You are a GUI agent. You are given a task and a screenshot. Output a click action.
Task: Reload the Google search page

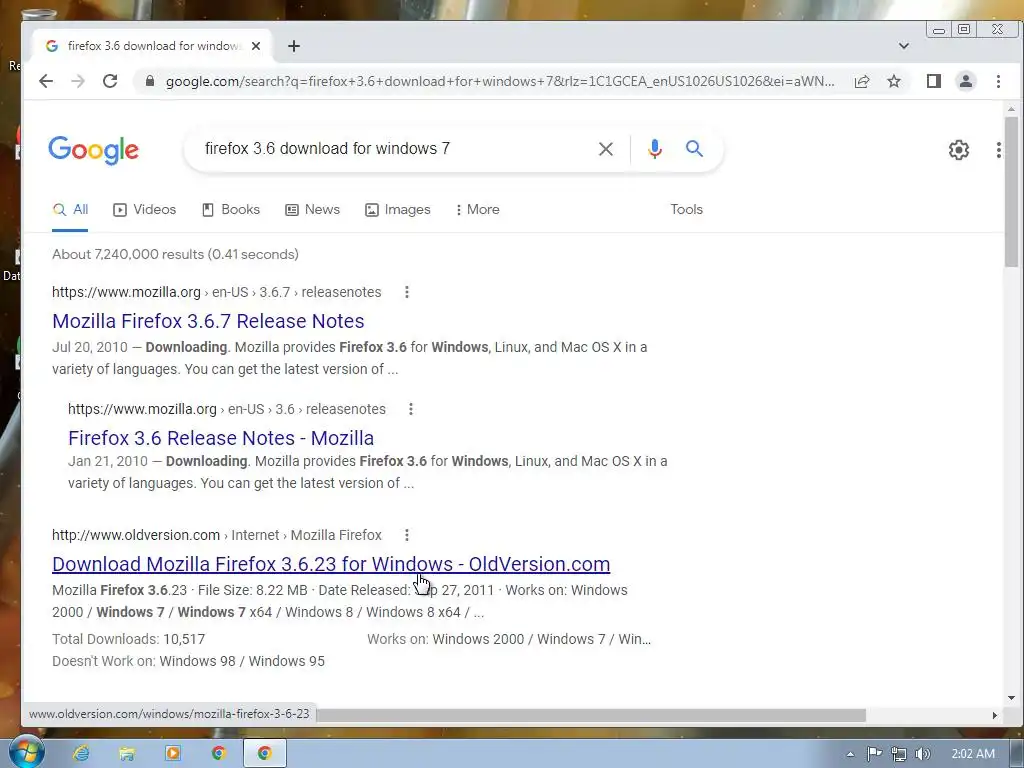[x=110, y=81]
